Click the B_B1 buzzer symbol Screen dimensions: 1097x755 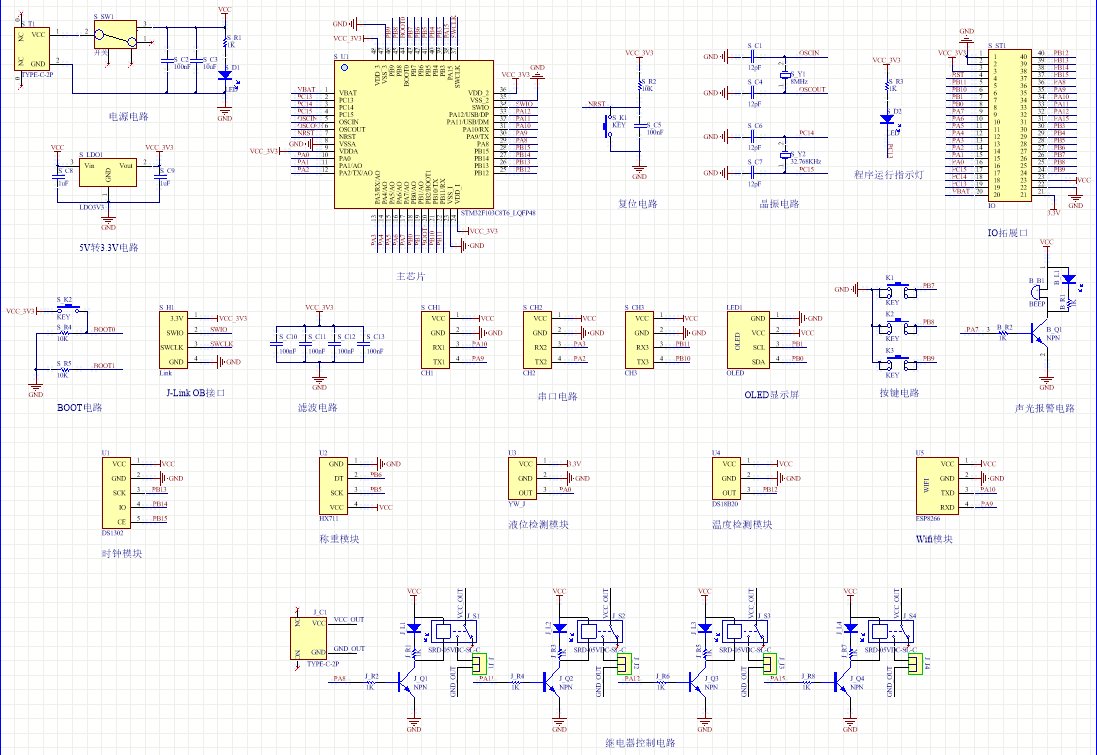point(1037,292)
